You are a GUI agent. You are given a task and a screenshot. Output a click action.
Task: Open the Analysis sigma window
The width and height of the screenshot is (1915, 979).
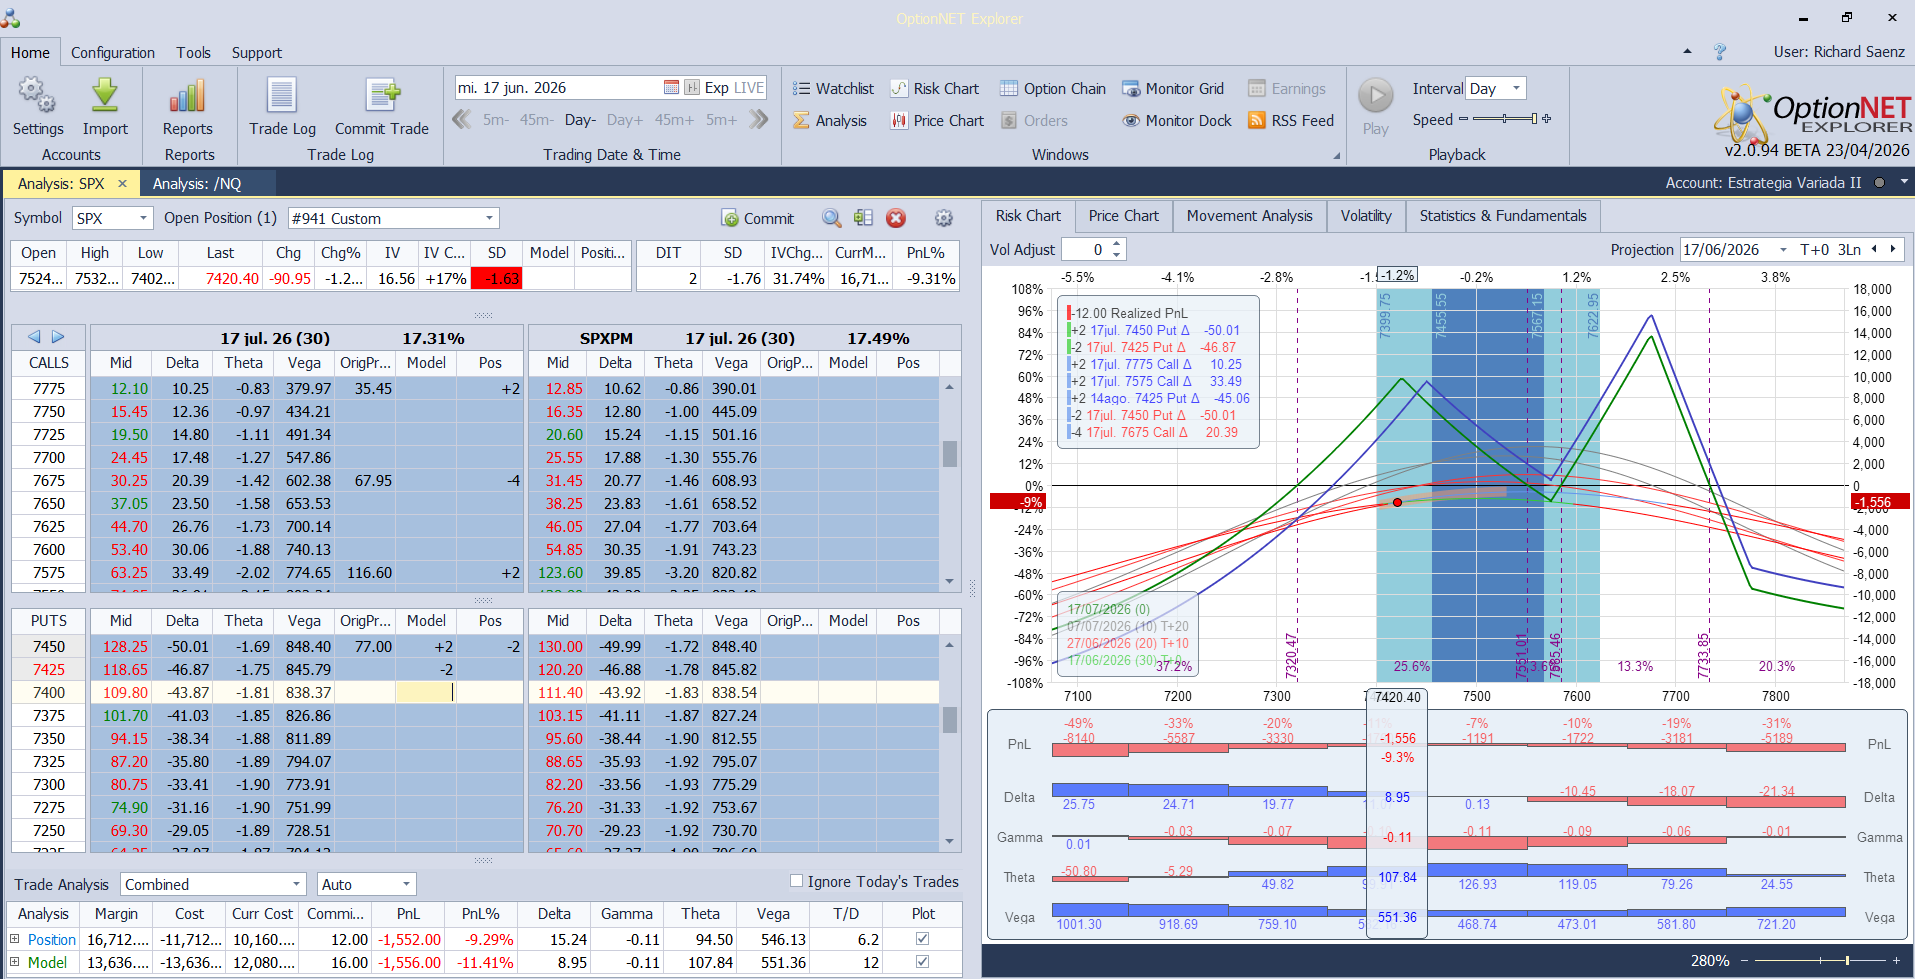pos(830,120)
